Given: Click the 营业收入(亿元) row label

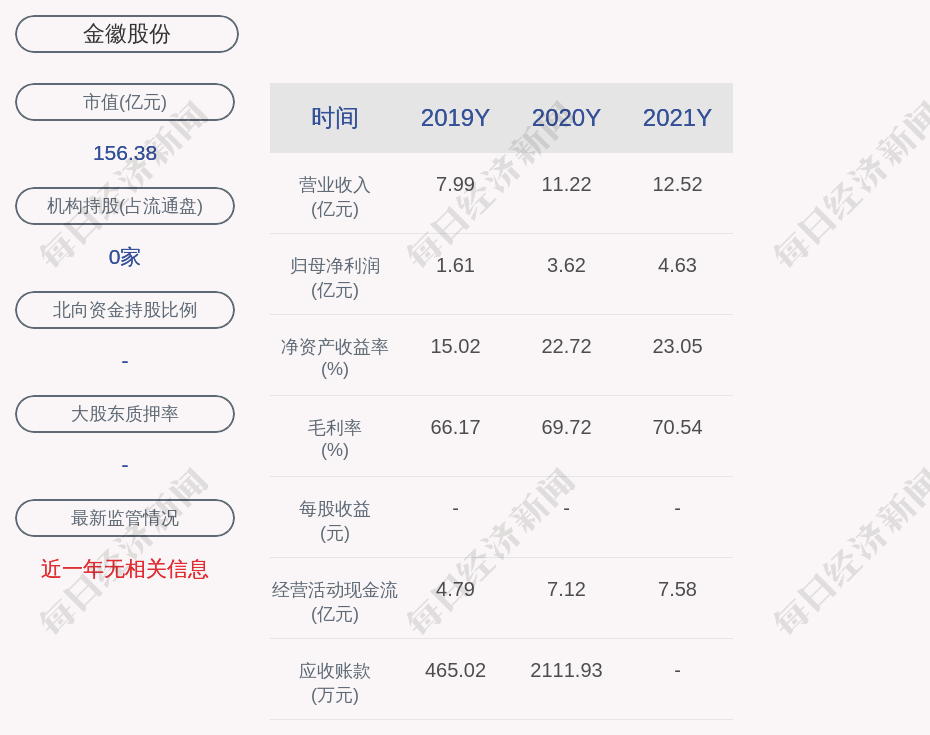Looking at the screenshot, I should (x=335, y=197).
